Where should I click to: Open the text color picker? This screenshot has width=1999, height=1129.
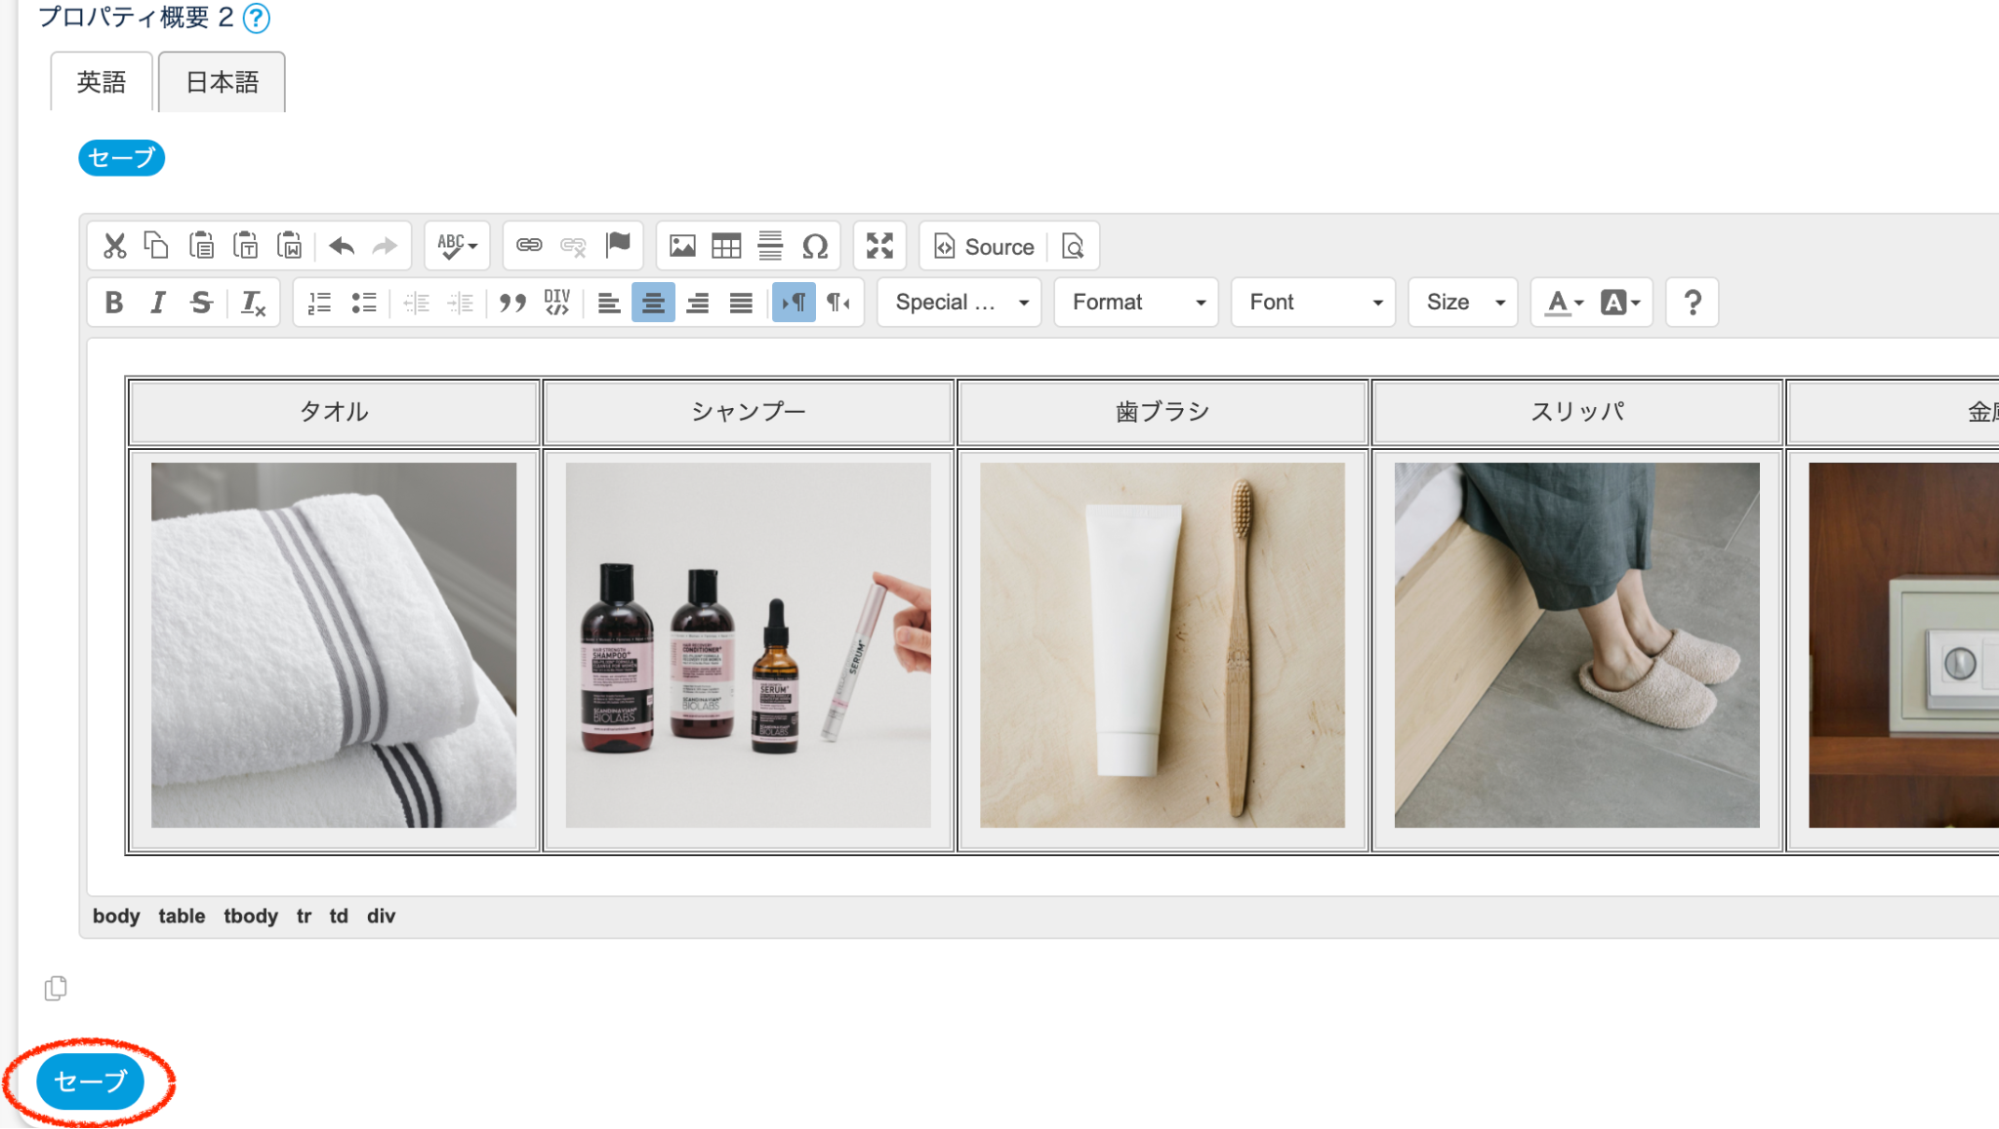1563,303
